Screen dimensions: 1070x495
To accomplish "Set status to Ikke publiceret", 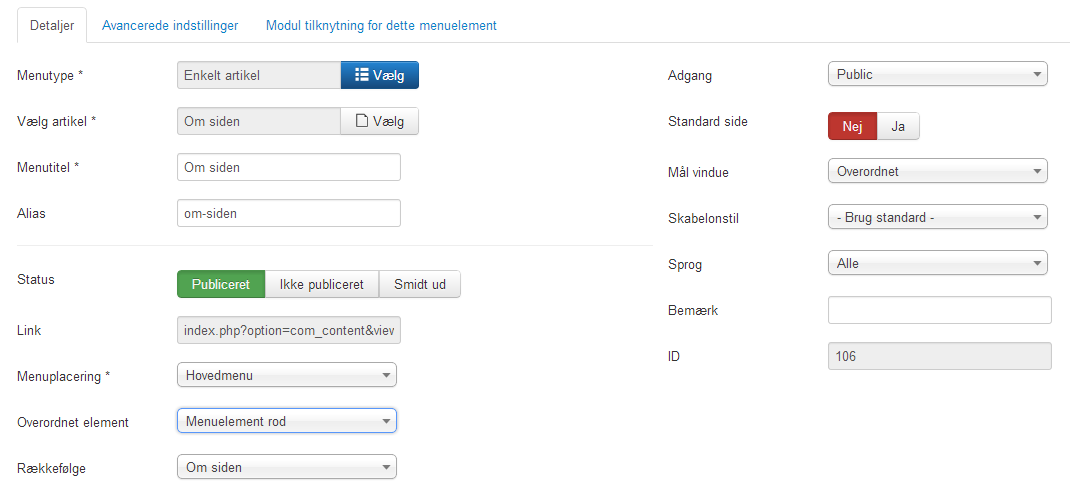I will coord(321,284).
